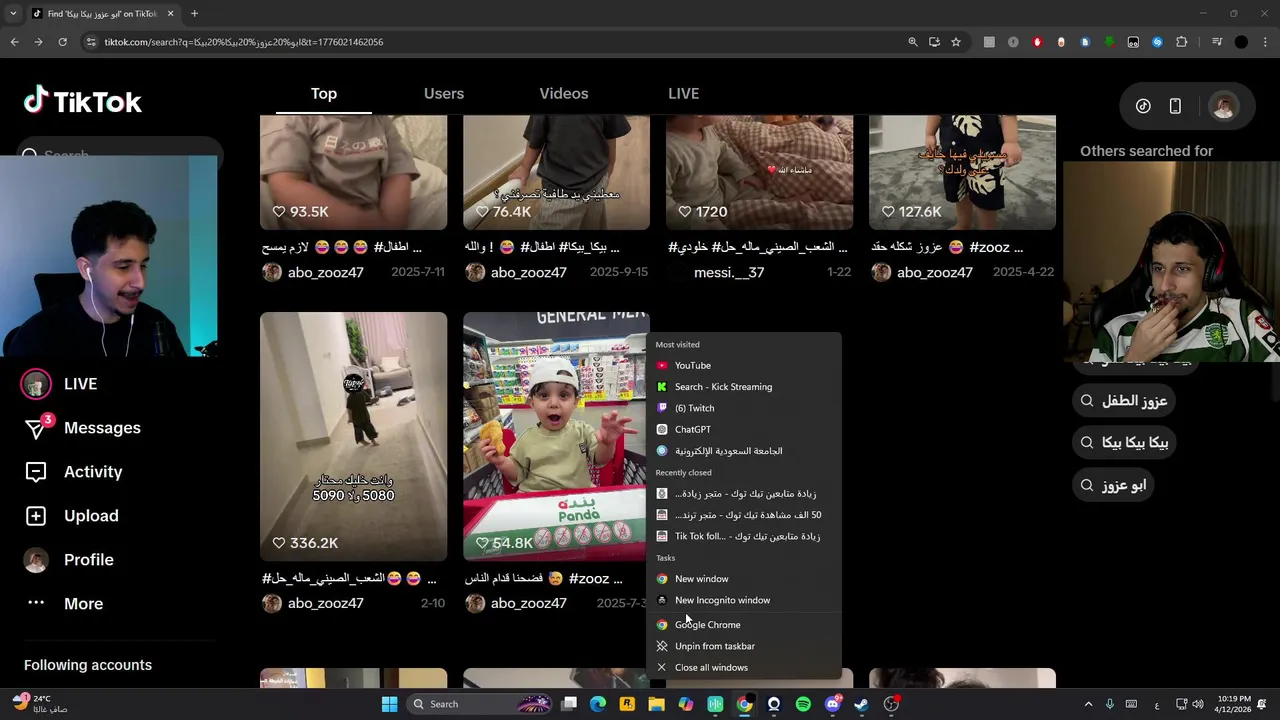Viewport: 1280px width, 720px height.
Task: Open Search - Kick Streaming entry
Action: (744, 387)
